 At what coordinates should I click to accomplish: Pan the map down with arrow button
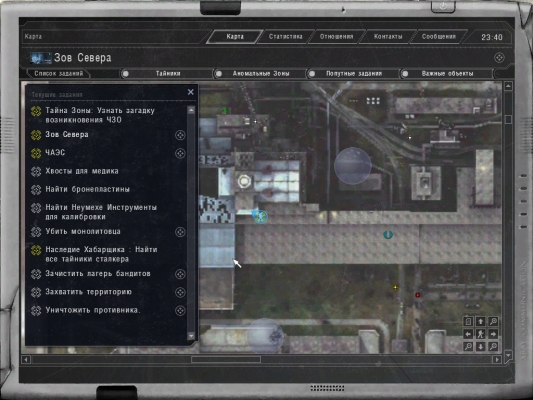tap(481, 347)
